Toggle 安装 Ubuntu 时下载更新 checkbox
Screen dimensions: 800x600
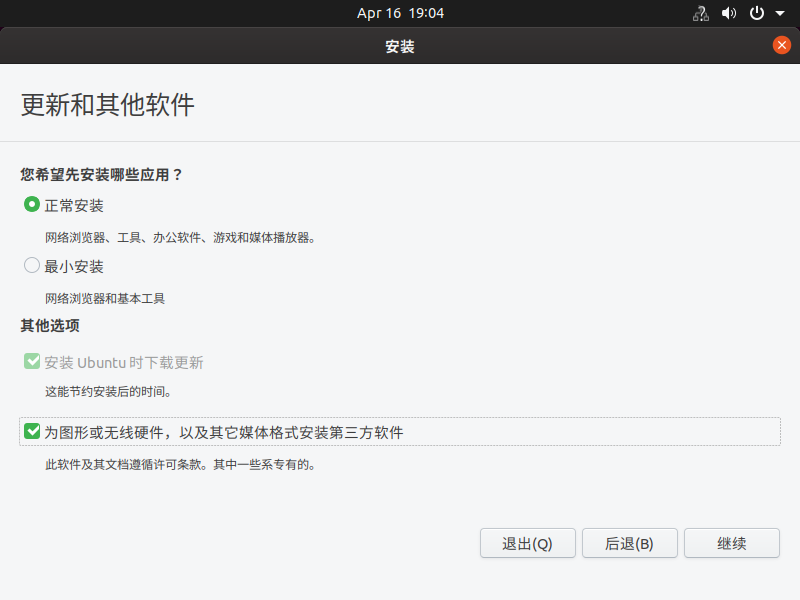tap(32, 362)
